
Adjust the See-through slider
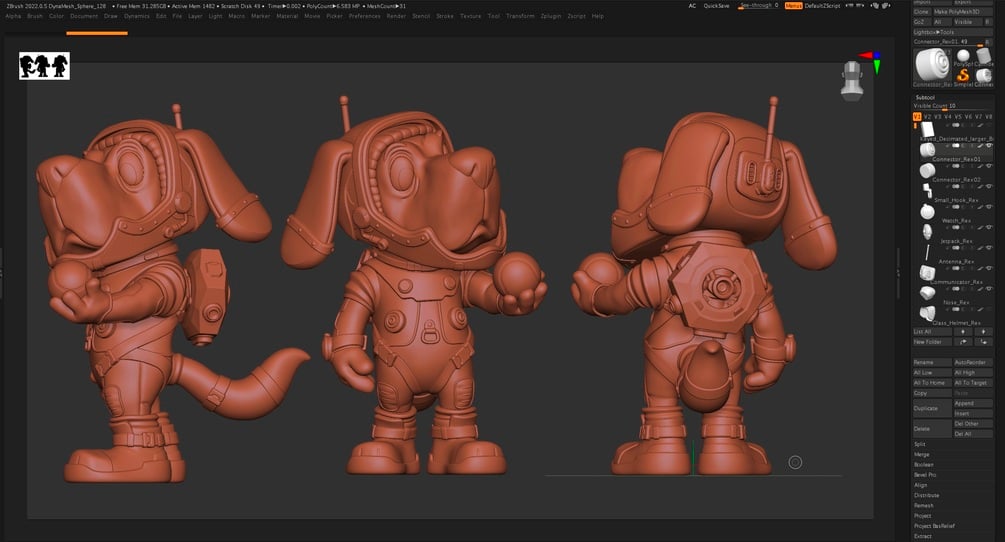coord(758,6)
